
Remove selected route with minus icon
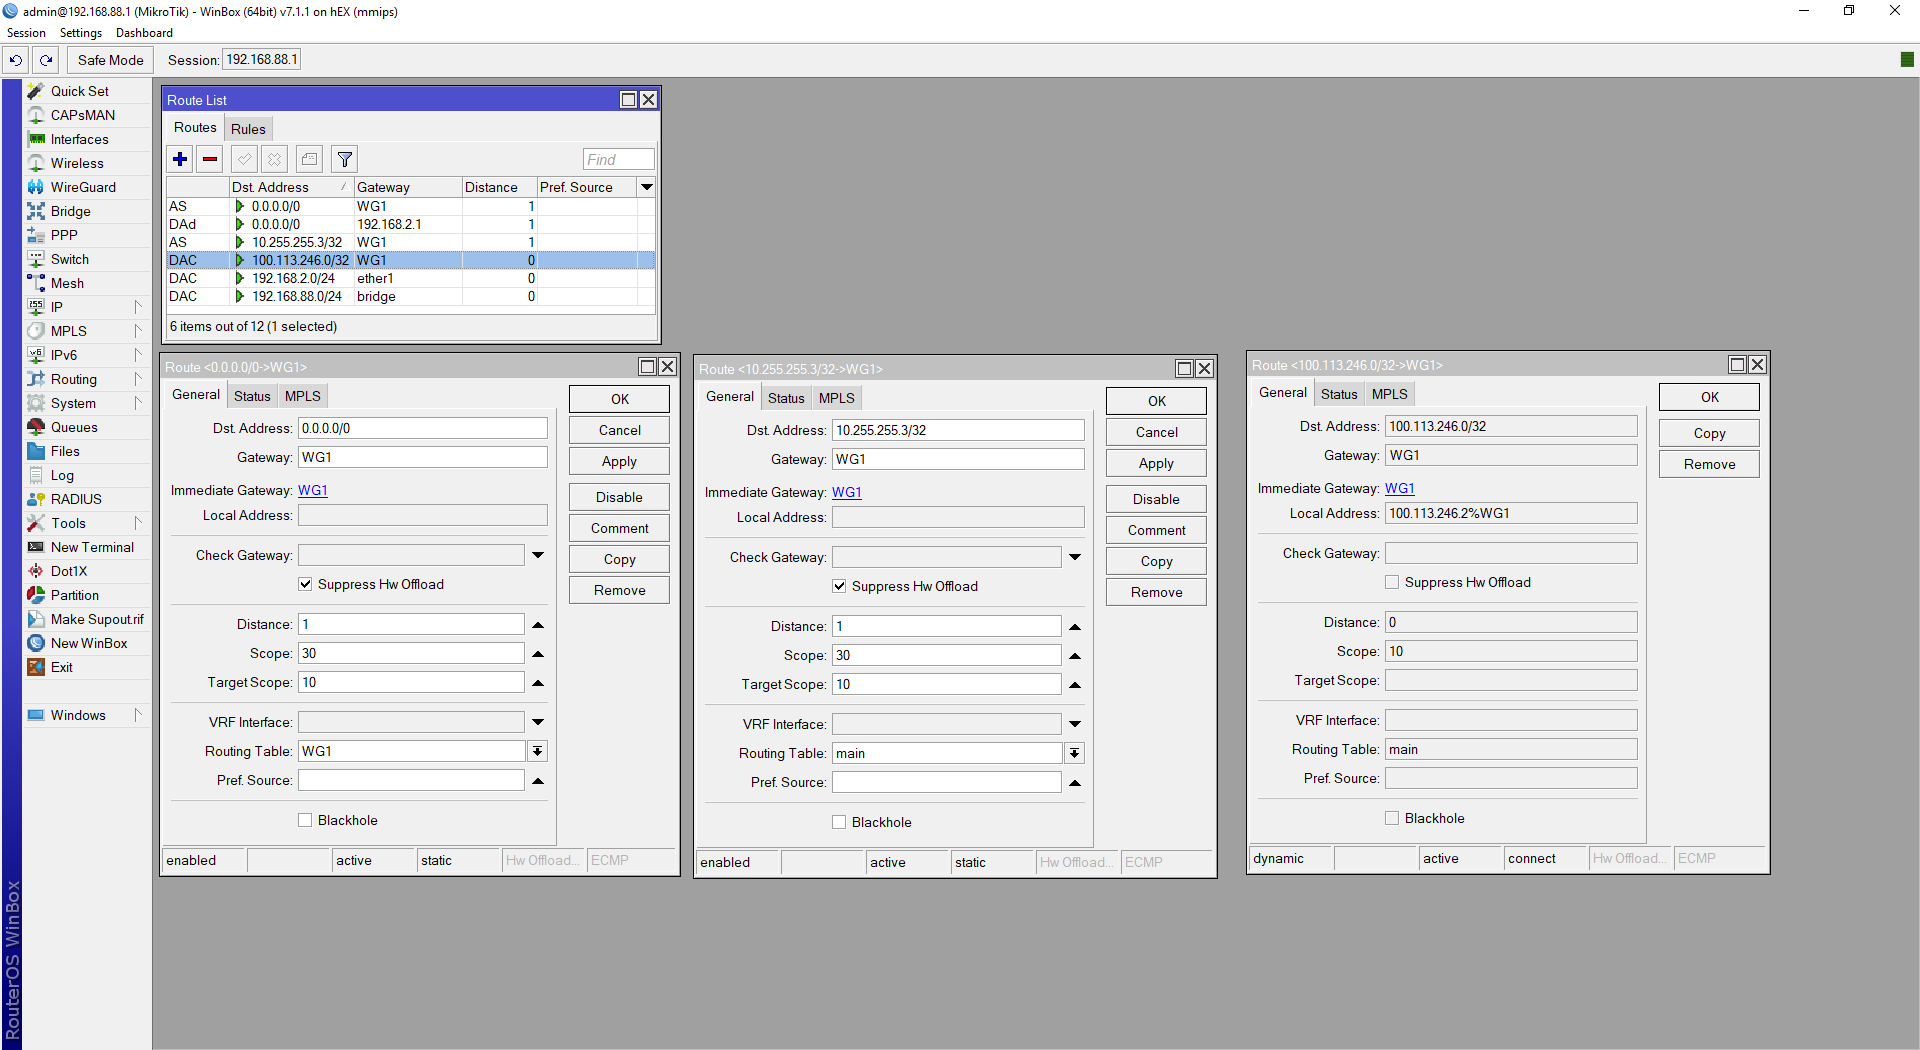click(210, 159)
